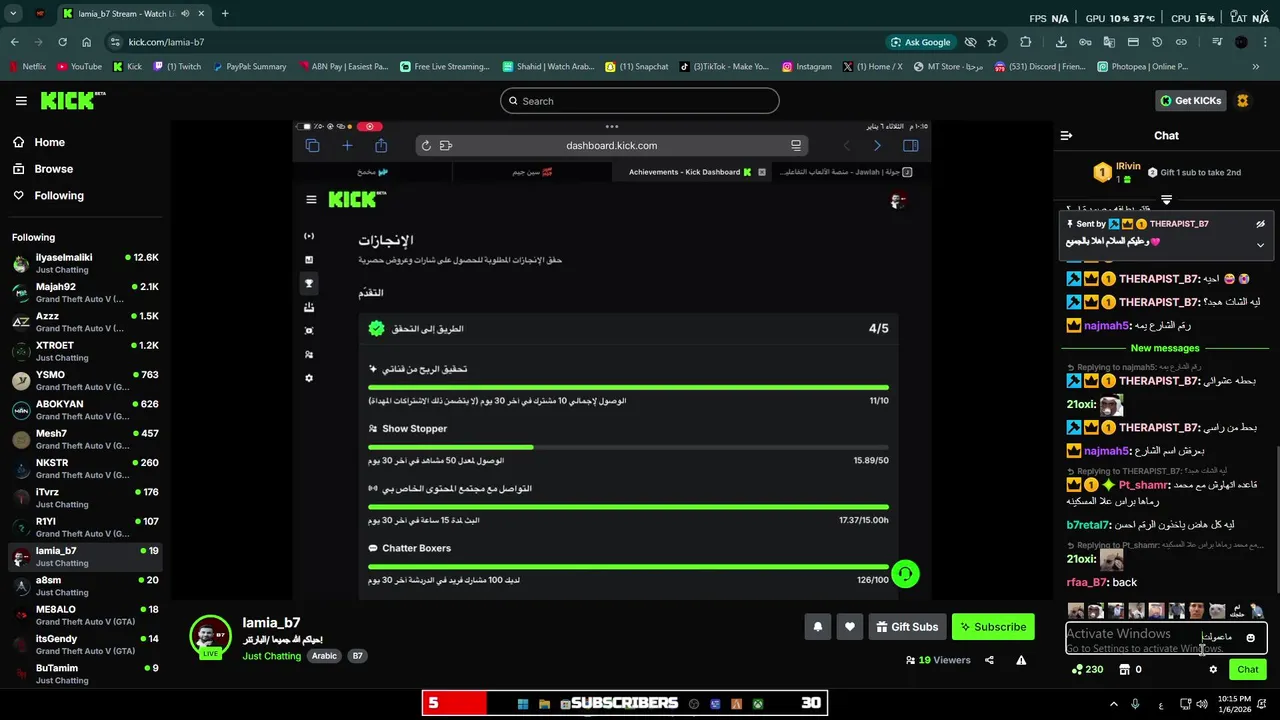Image resolution: width=1280 pixels, height=720 pixels.
Task: Open the Kick sidebar hamburger menu
Action: point(21,101)
